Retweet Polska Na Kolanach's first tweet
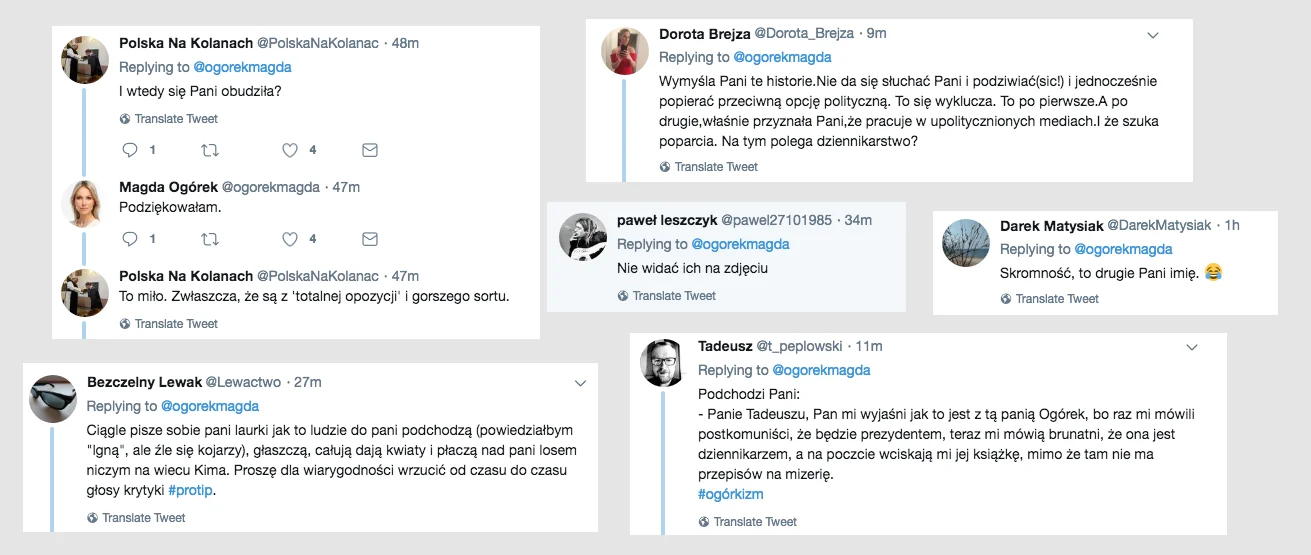1311x555 pixels. tap(210, 150)
